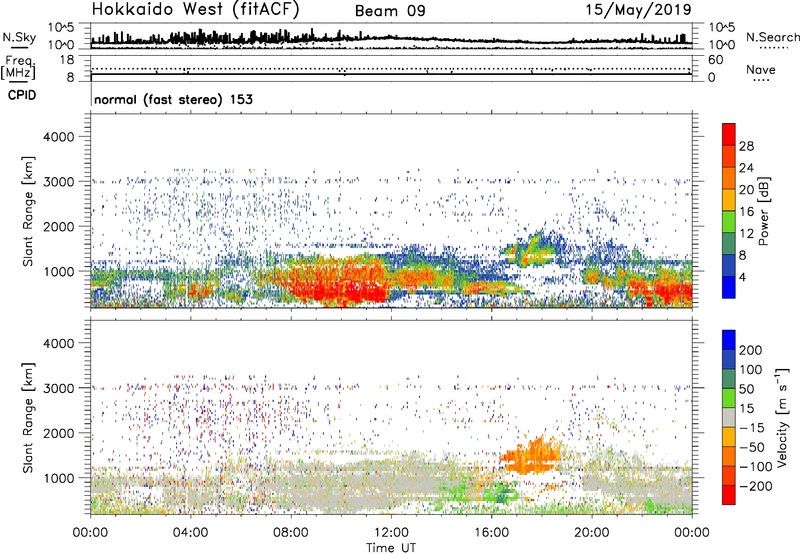Viewport: 800px width, 554px height.
Task: Click the '16' power colorbar tick
Action: (746, 212)
